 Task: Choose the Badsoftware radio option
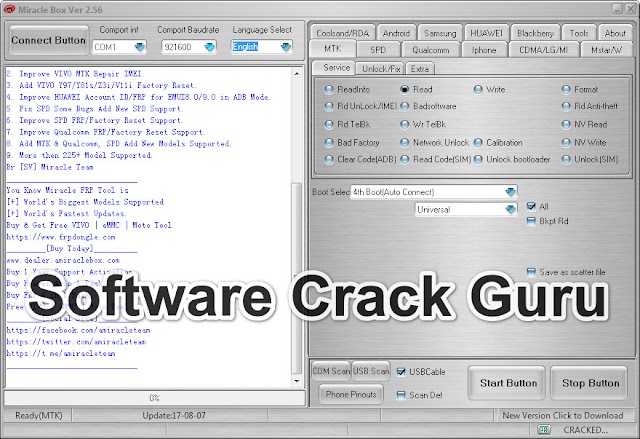point(404,106)
